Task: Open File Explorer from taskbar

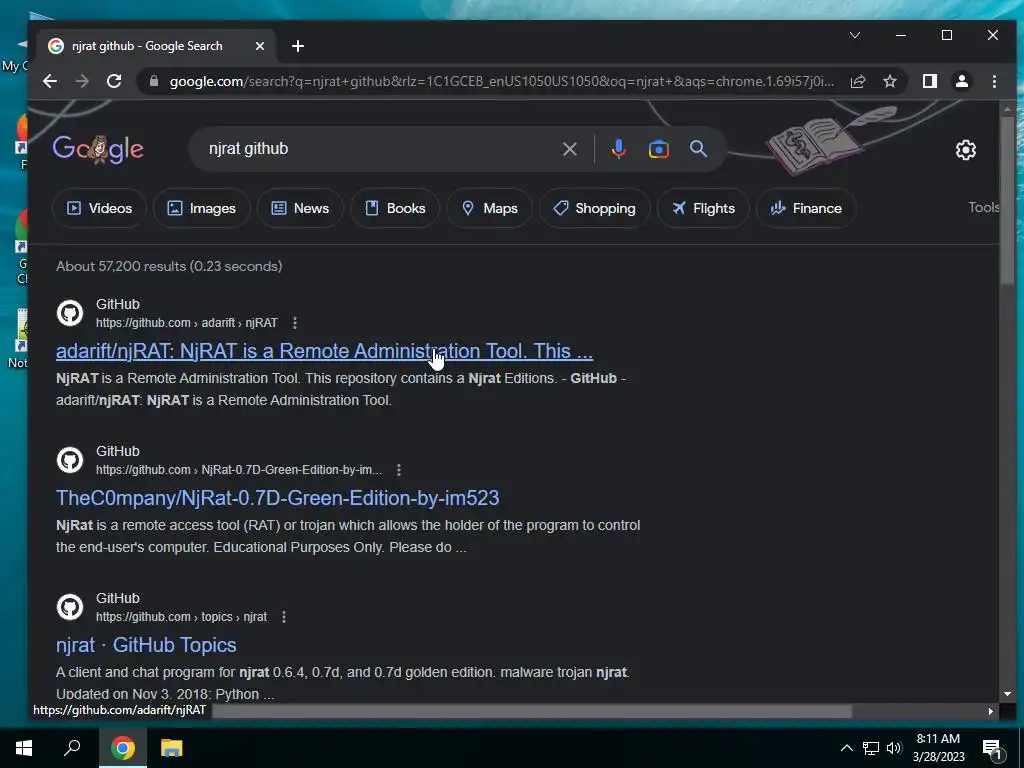Action: (171, 748)
